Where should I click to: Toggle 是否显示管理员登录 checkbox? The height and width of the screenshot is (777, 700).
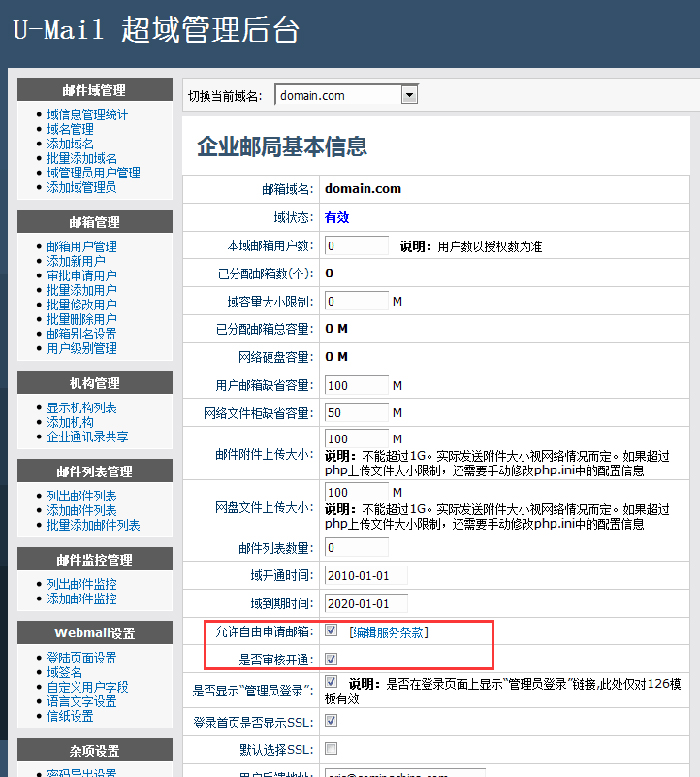click(x=331, y=682)
